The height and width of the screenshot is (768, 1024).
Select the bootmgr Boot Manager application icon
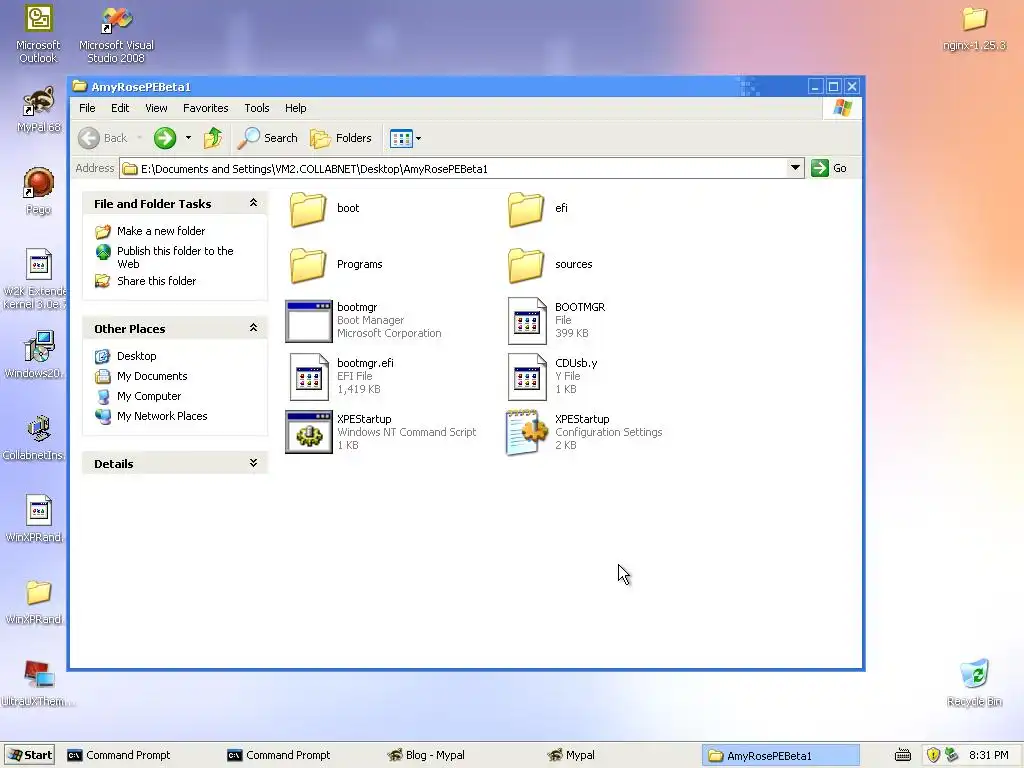tap(309, 321)
